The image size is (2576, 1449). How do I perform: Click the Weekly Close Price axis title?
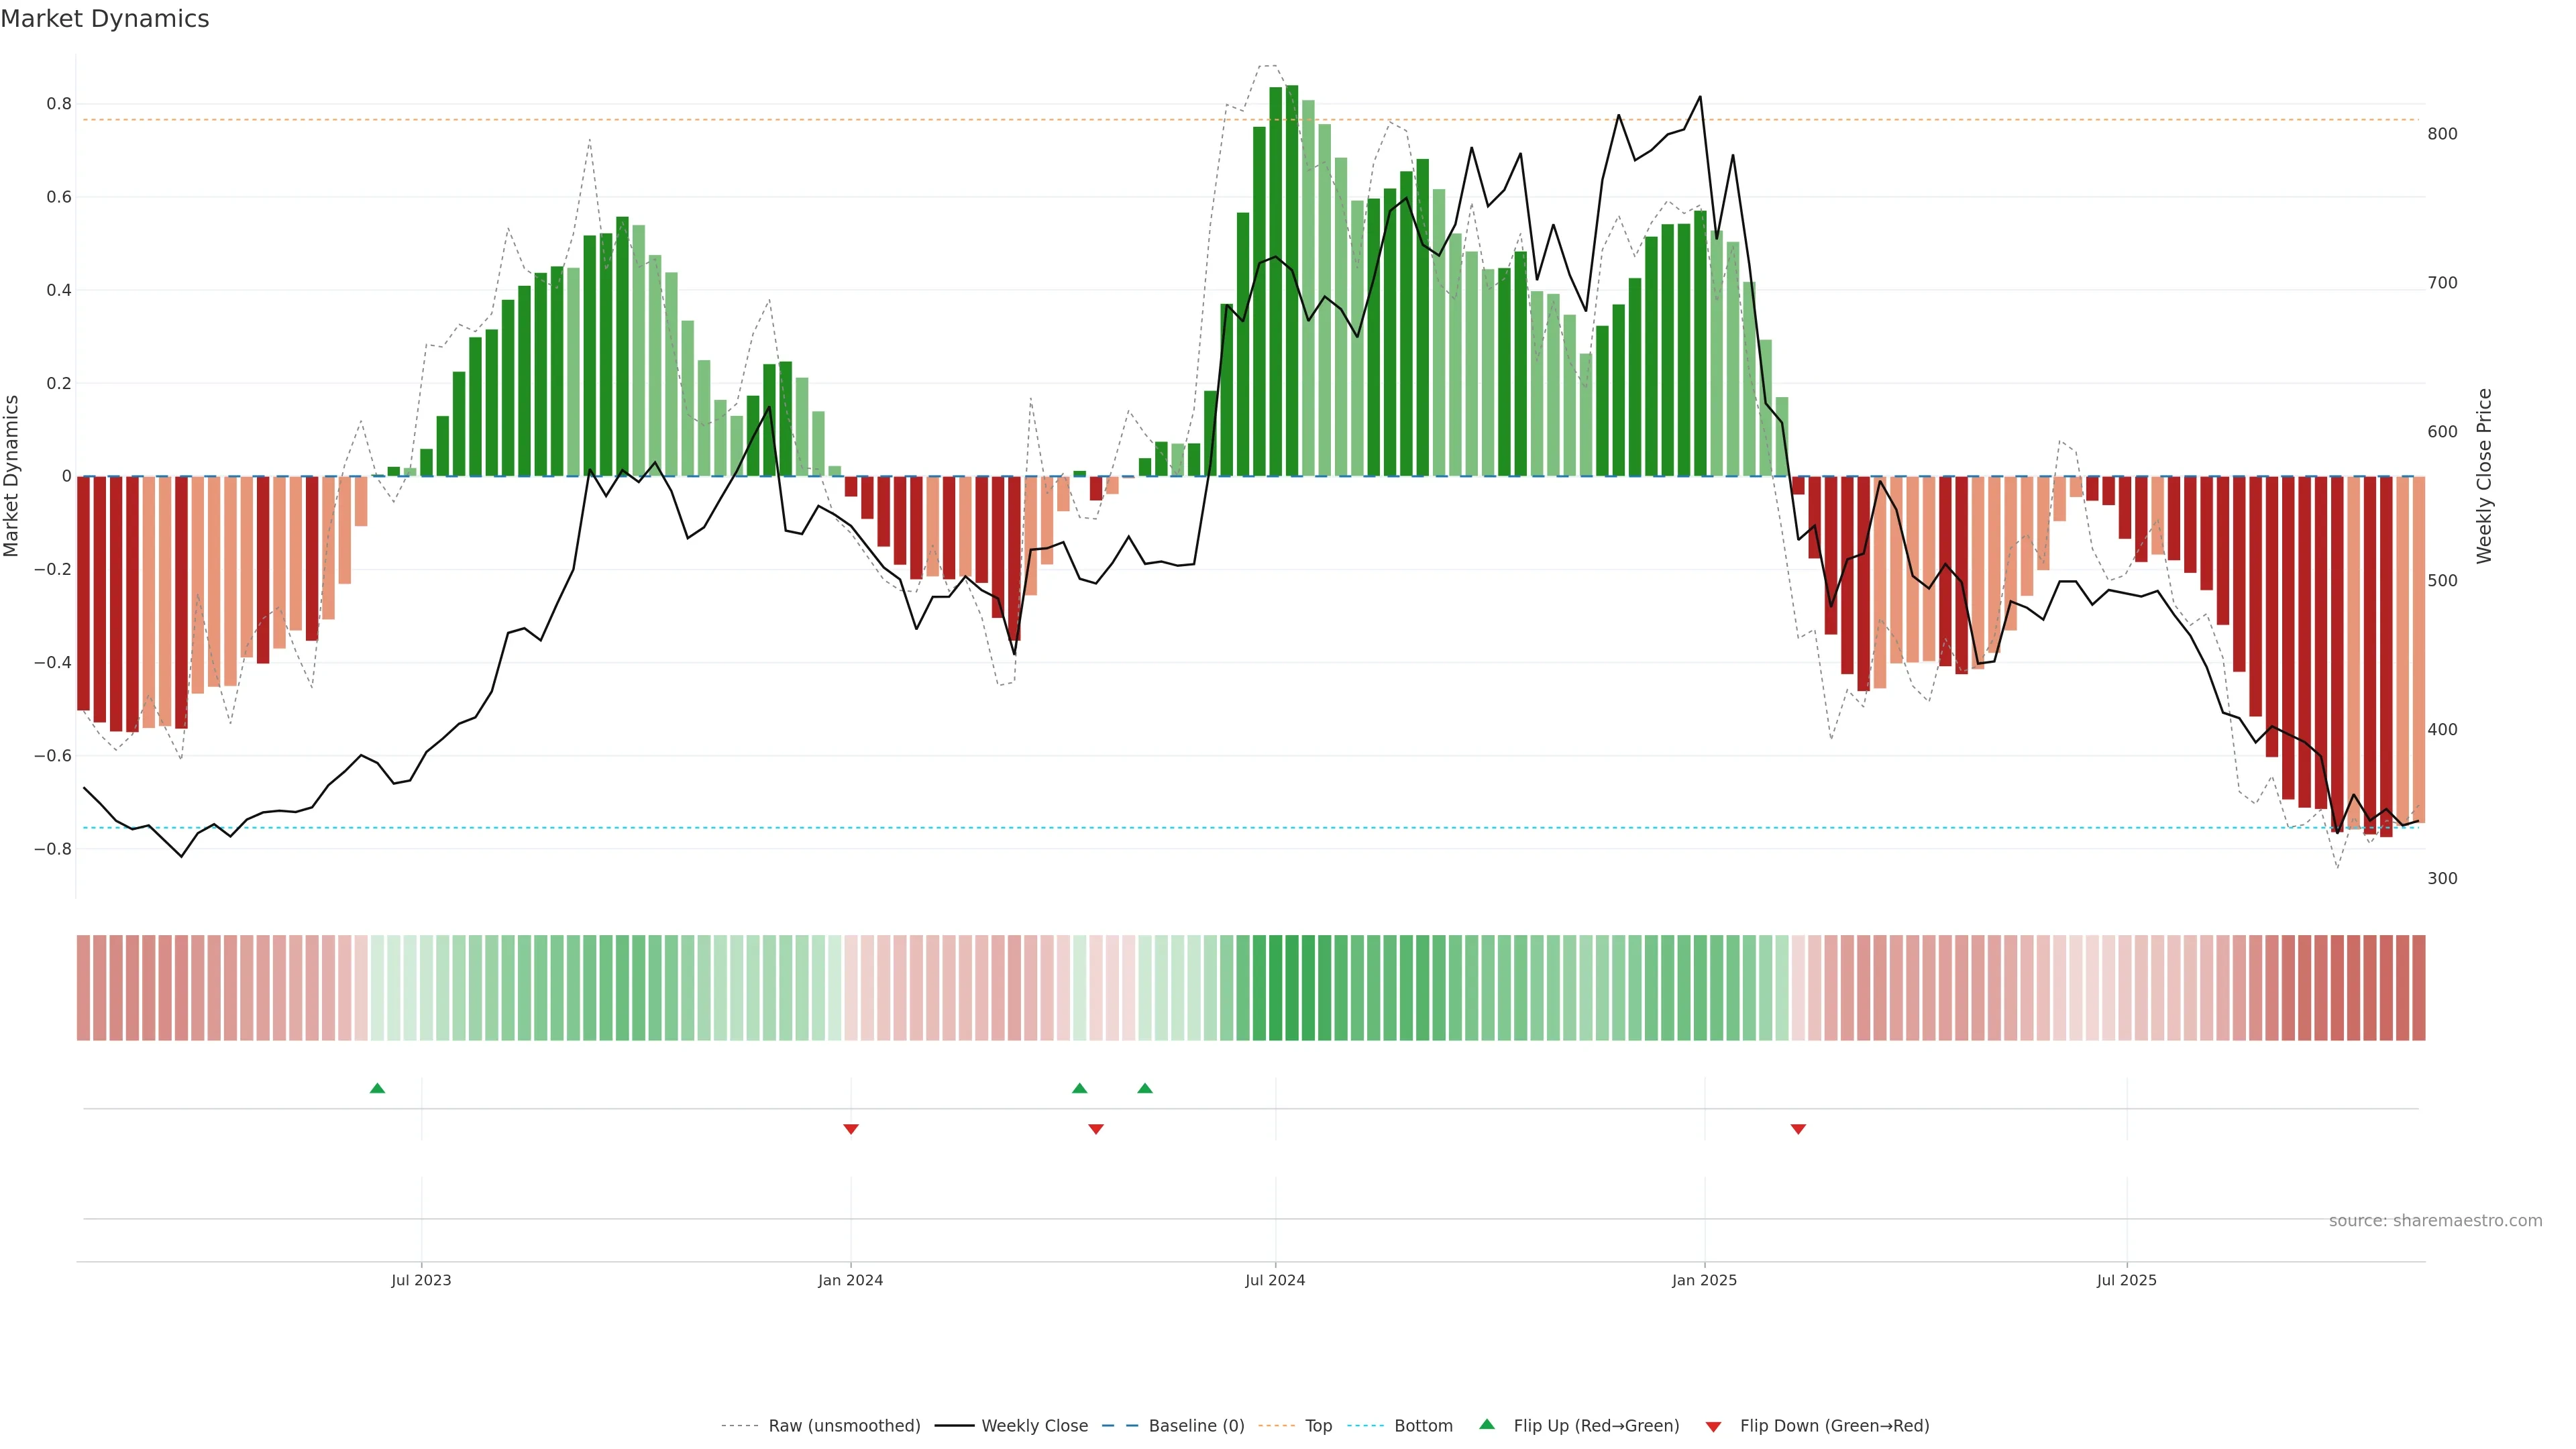point(2485,476)
